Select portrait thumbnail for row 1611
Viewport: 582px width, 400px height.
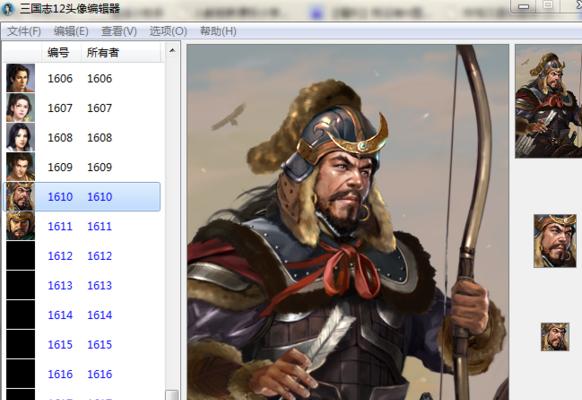tap(20, 226)
